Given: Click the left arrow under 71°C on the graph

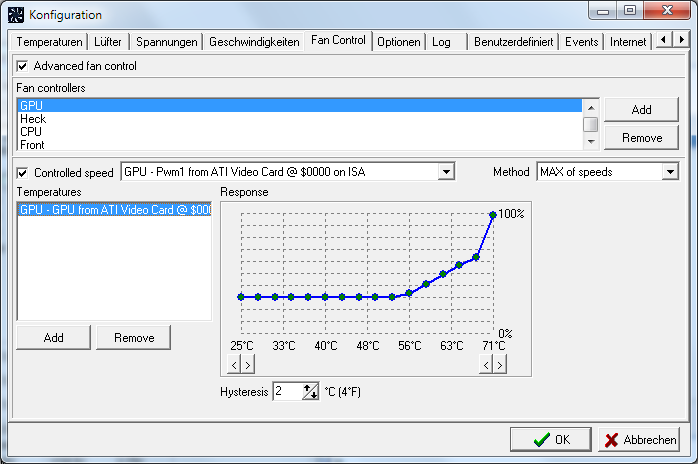Looking at the screenshot, I should pos(486,365).
